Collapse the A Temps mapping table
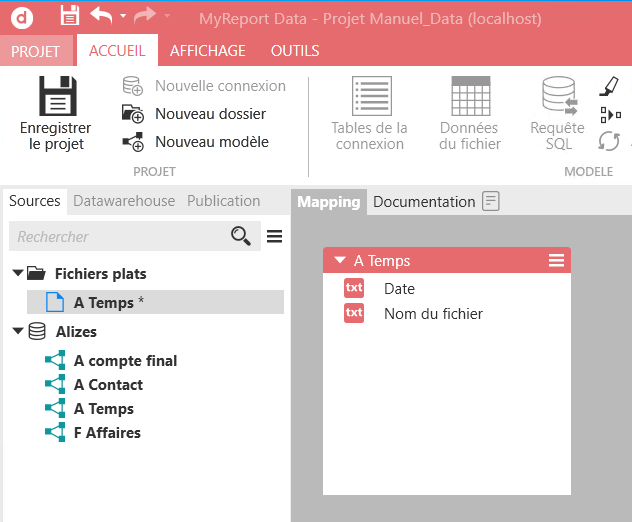Viewport: 632px width, 522px height. point(340,261)
